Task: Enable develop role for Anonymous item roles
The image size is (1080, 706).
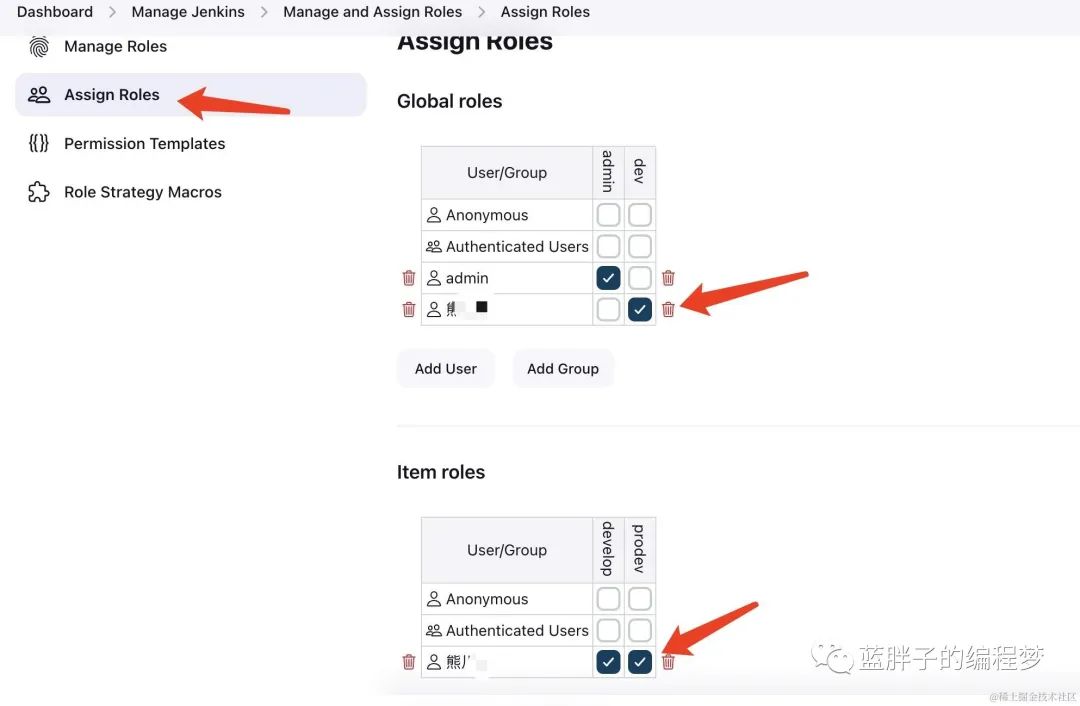Action: tap(608, 599)
